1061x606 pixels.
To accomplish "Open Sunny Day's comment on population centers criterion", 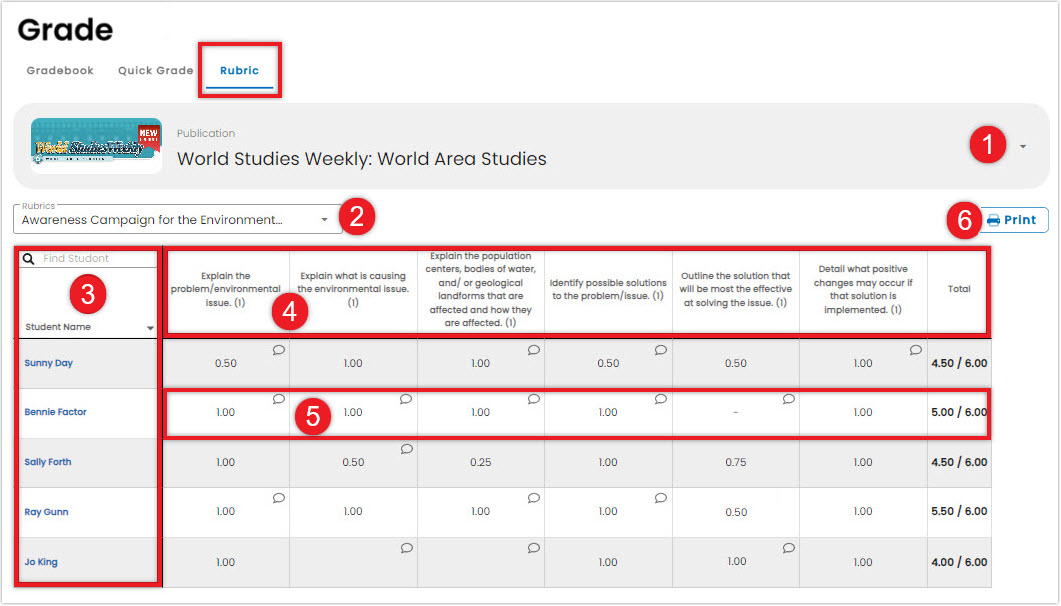I will click(534, 350).
